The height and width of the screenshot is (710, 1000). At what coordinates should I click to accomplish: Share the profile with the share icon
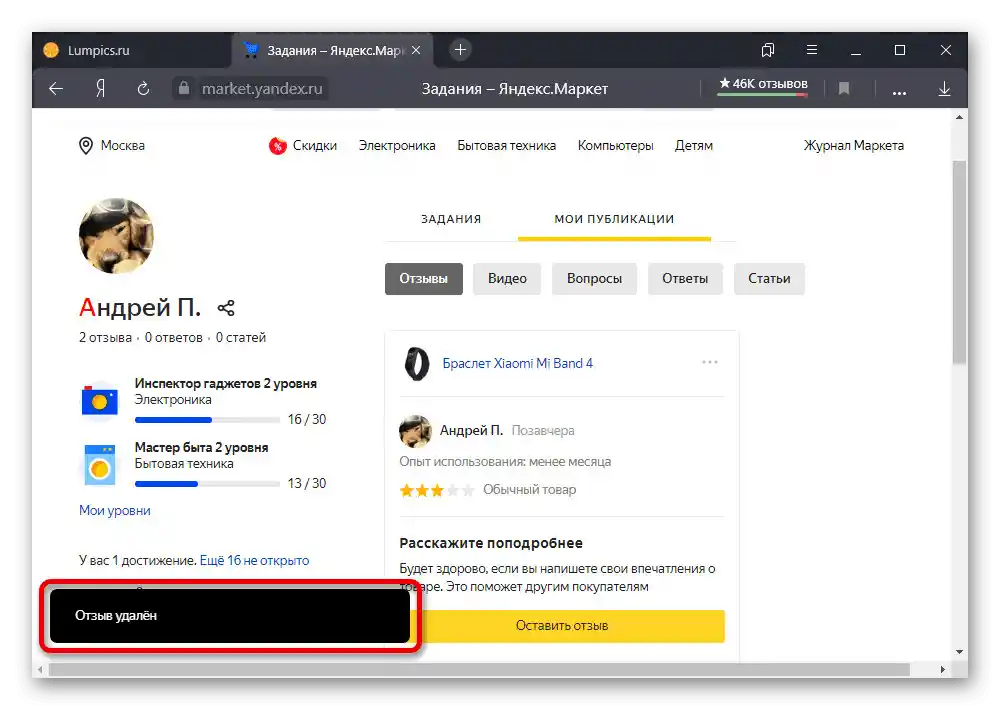pyautogui.click(x=226, y=308)
